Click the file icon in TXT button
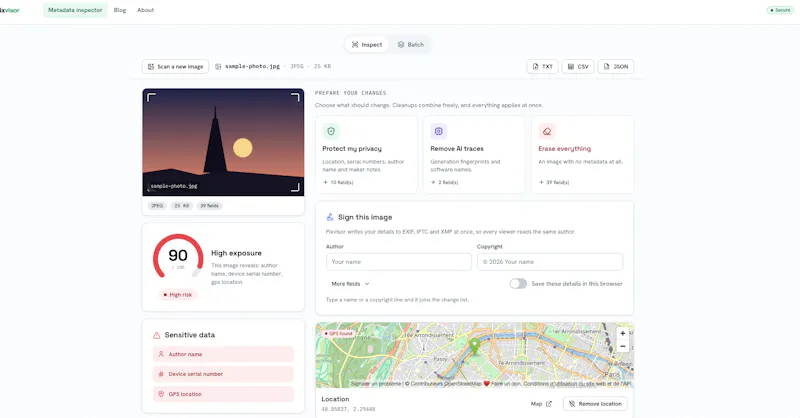The height and width of the screenshot is (418, 800). [x=535, y=66]
